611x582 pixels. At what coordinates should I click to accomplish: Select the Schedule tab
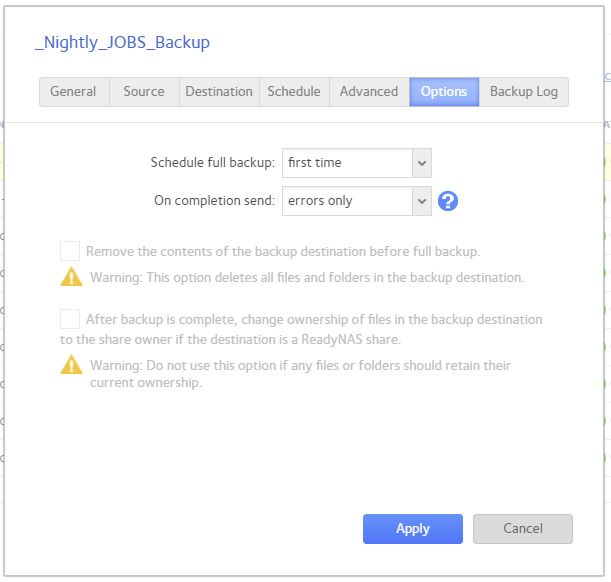(x=294, y=92)
